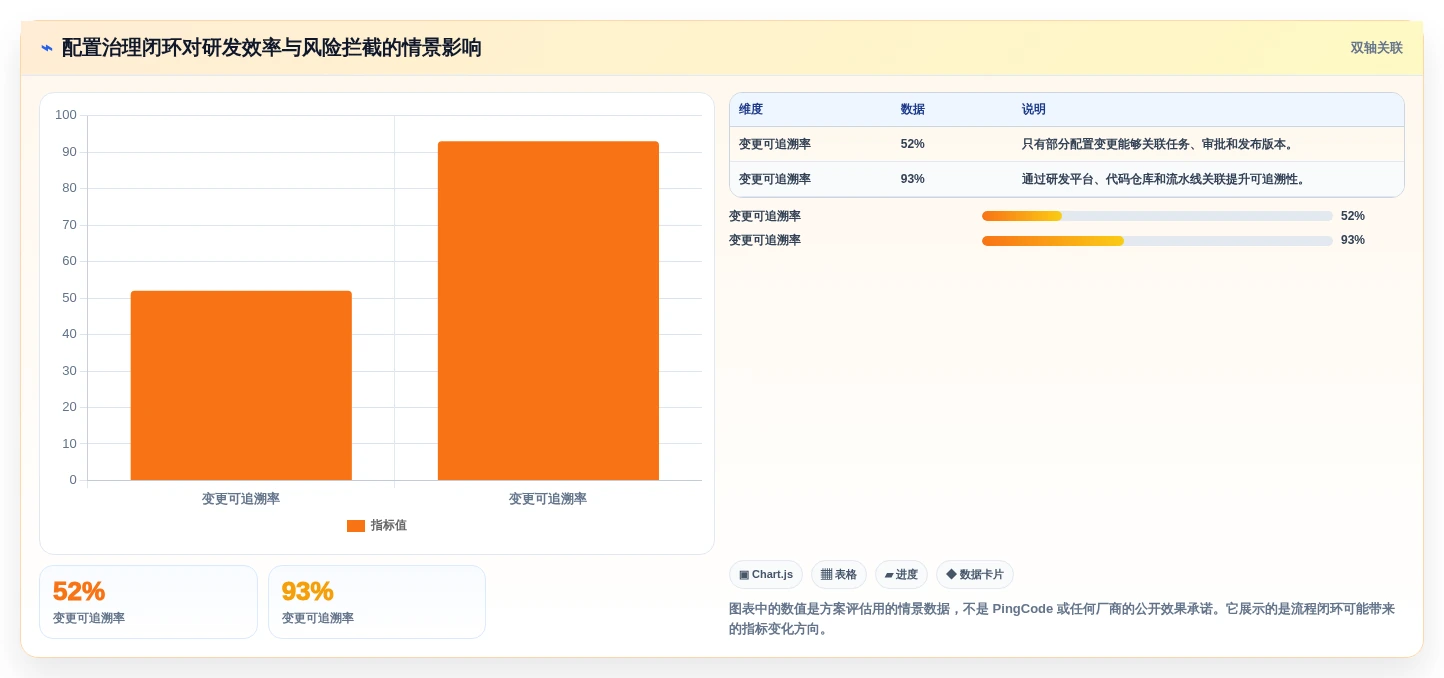Viewport: 1444px width, 678px height.
Task: Click the 维度 column header
Action: point(751,110)
